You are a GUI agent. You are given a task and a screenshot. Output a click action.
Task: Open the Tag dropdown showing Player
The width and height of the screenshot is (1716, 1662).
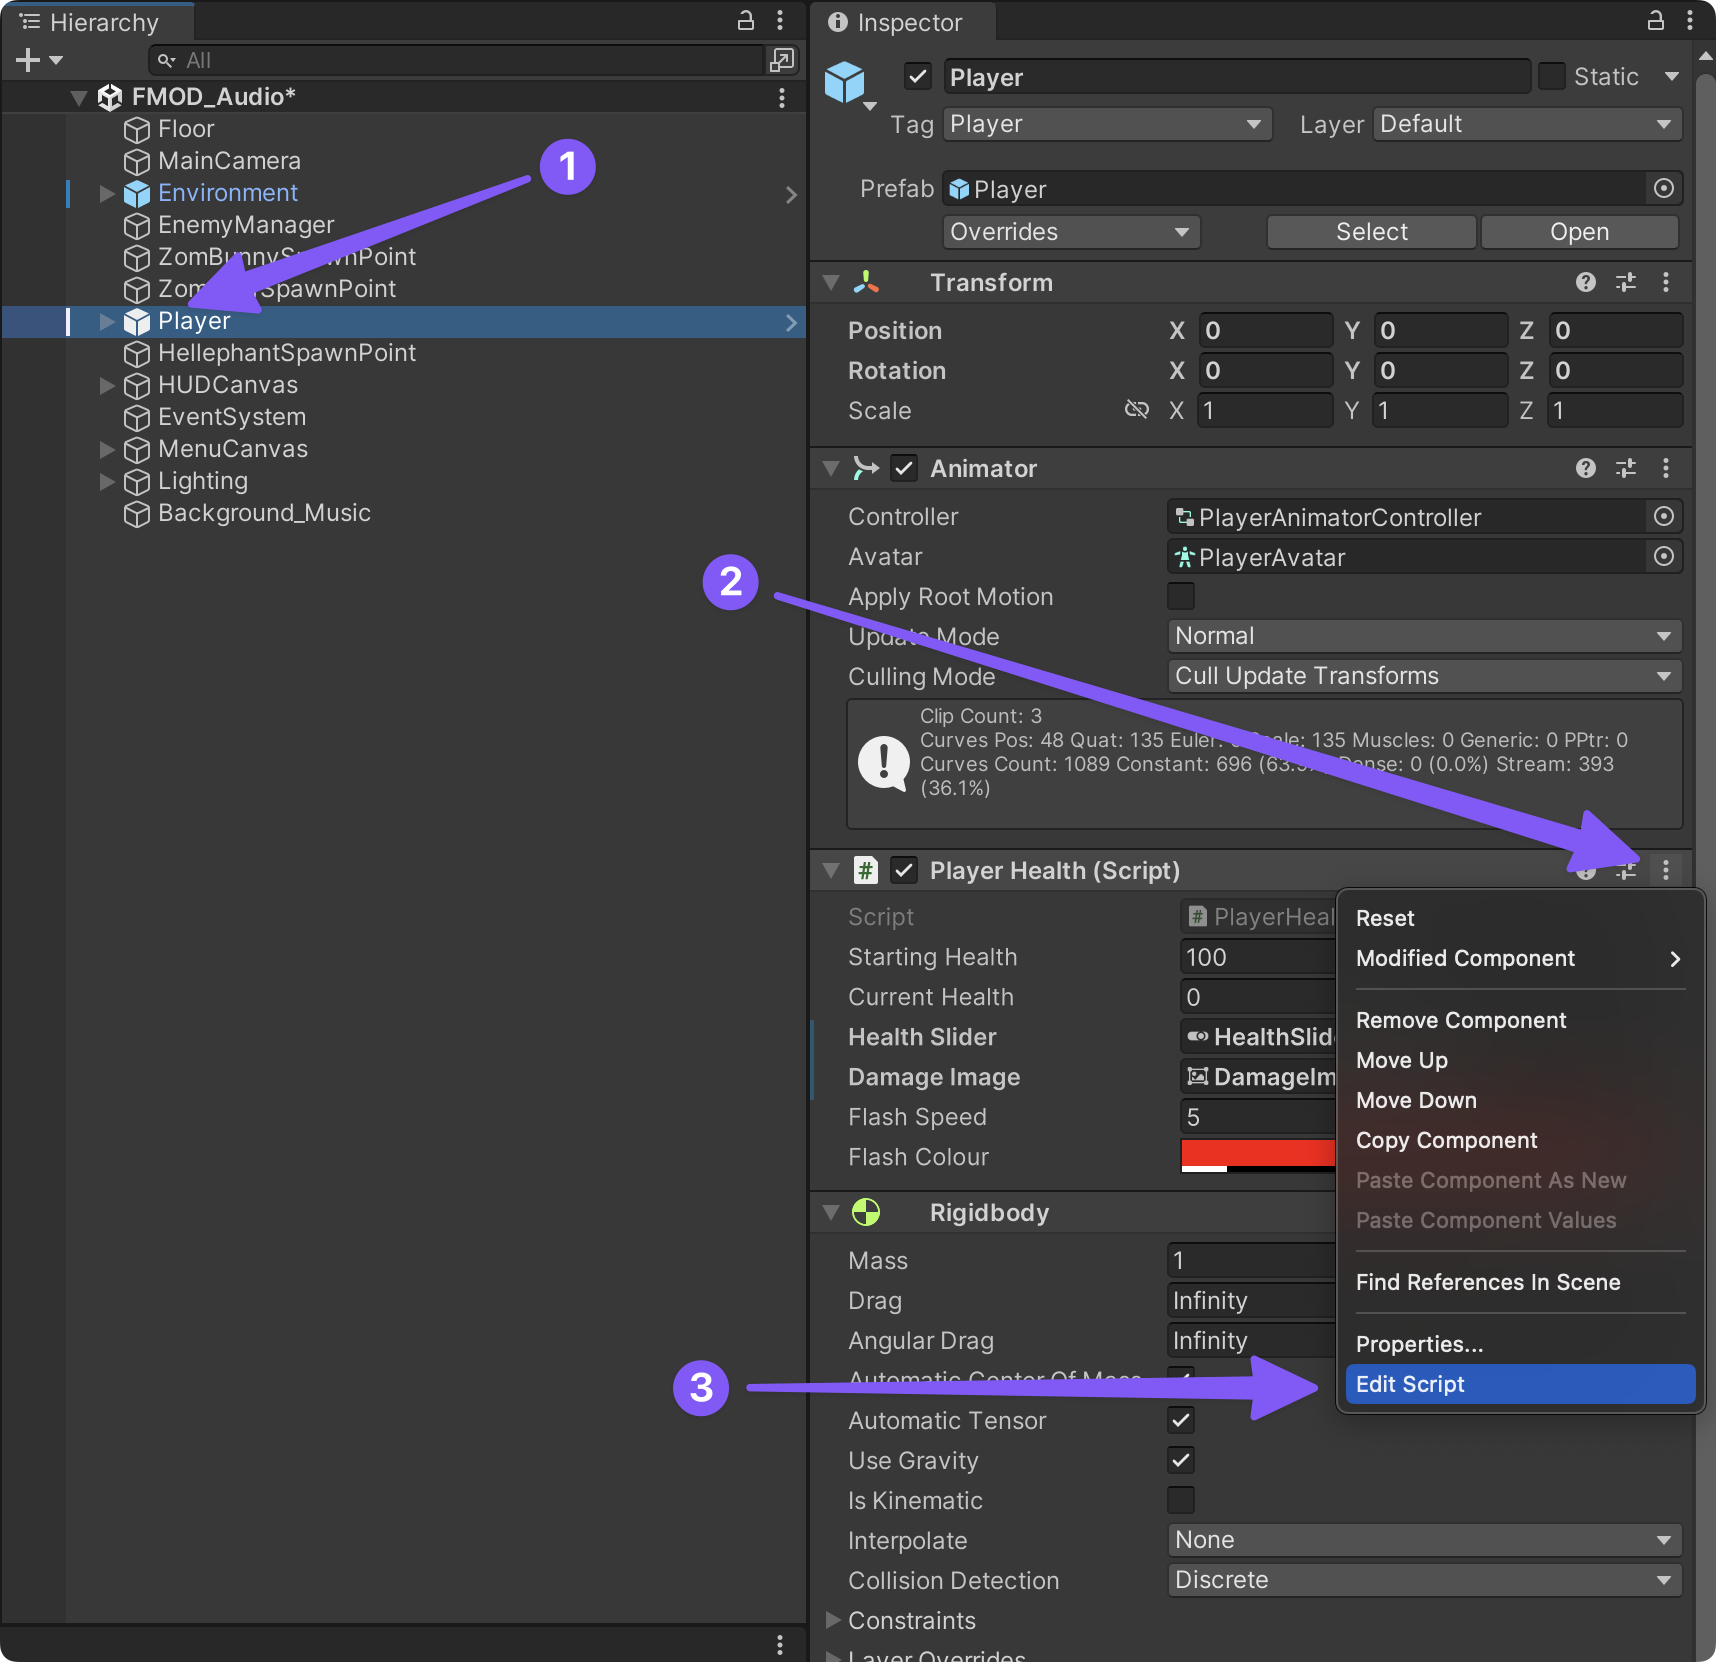[x=1105, y=124]
